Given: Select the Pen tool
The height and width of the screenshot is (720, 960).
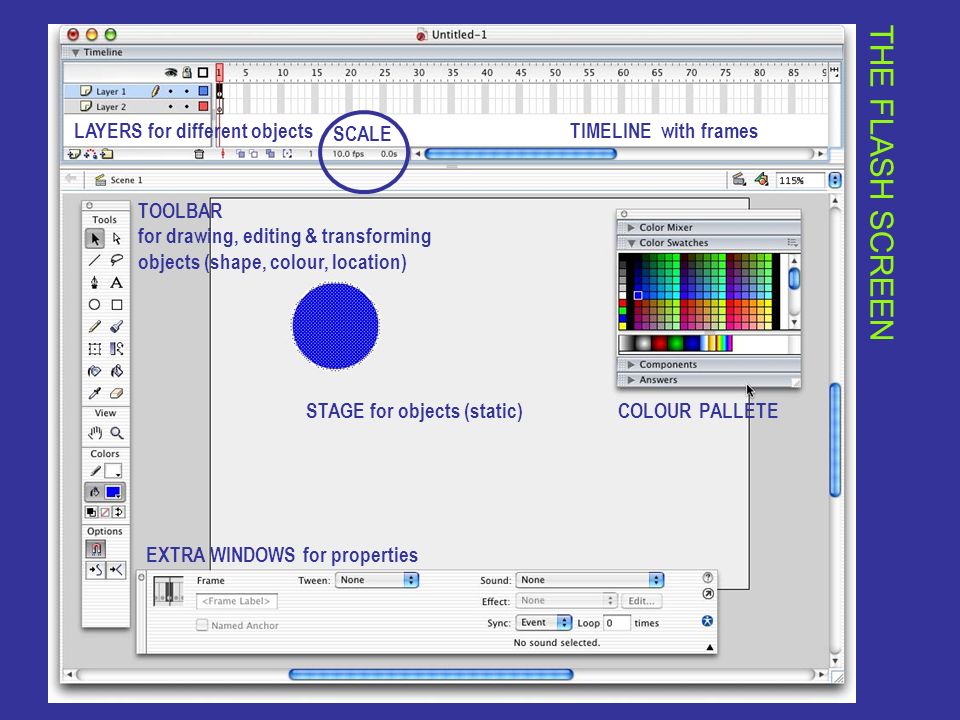Looking at the screenshot, I should (x=94, y=283).
